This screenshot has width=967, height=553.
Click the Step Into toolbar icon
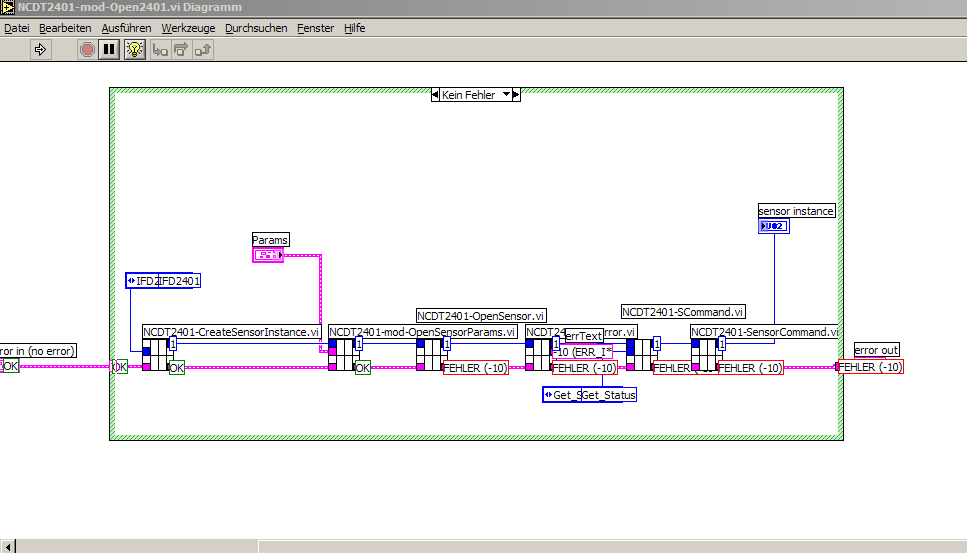tap(160, 50)
